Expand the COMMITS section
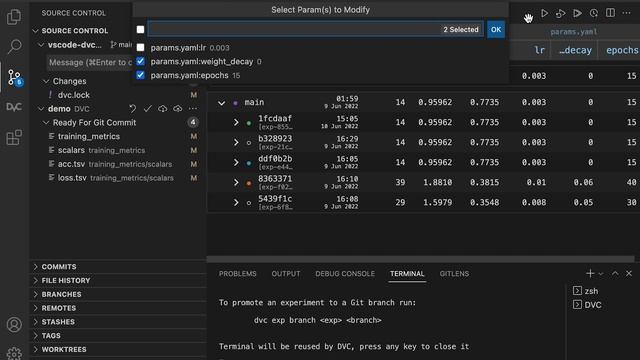Image resolution: width=640 pixels, height=360 pixels. [118, 267]
